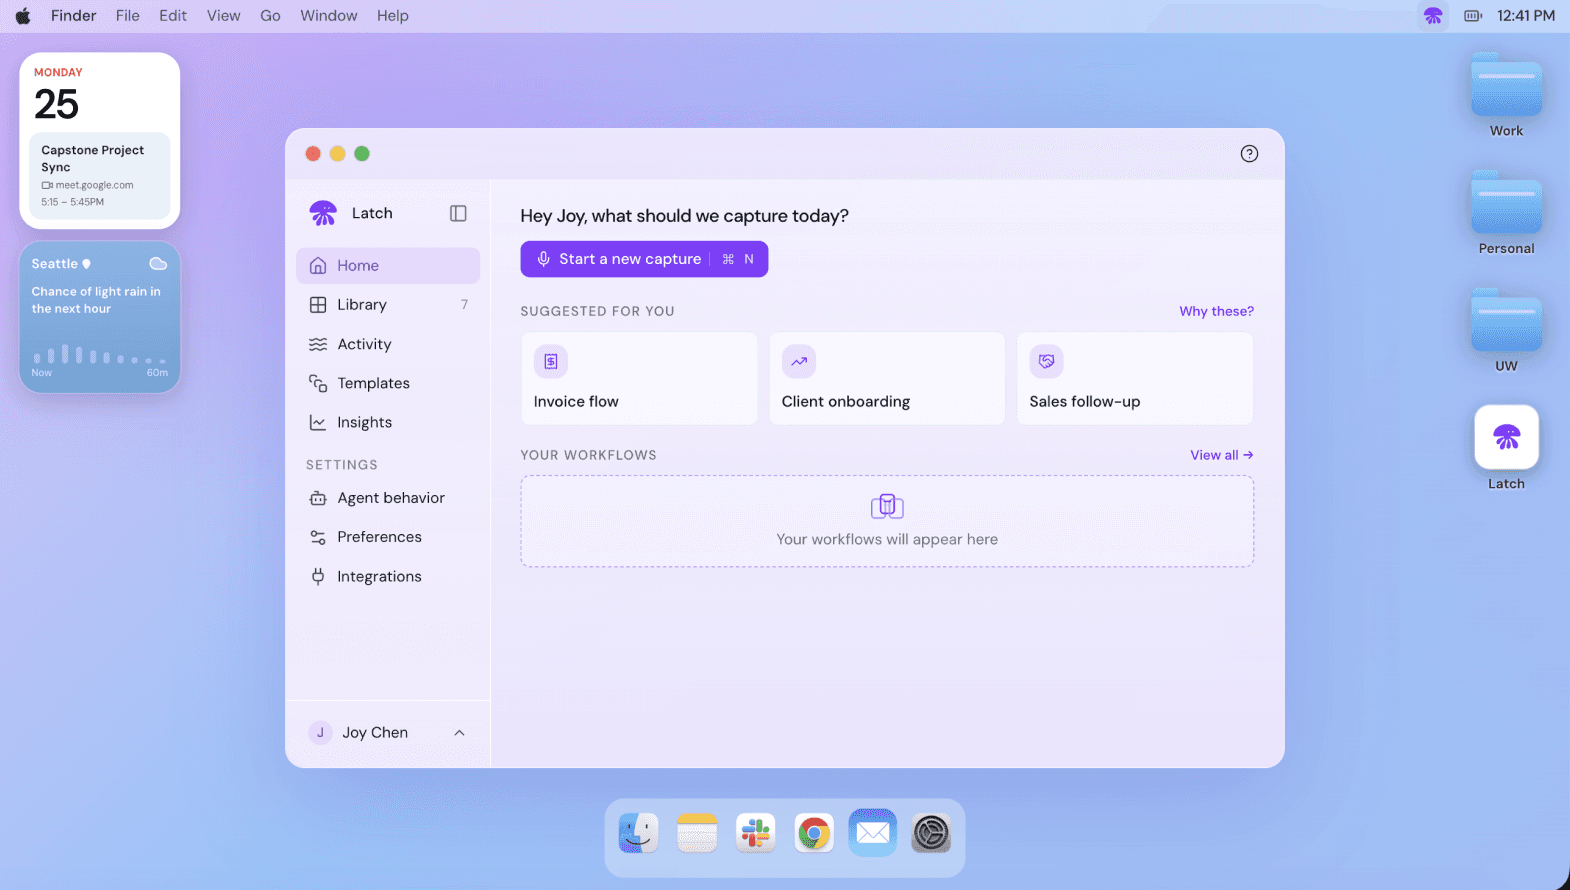Screen dimensions: 1570x890
Task: Open the UW folder on desktop
Action: pyautogui.click(x=1506, y=331)
